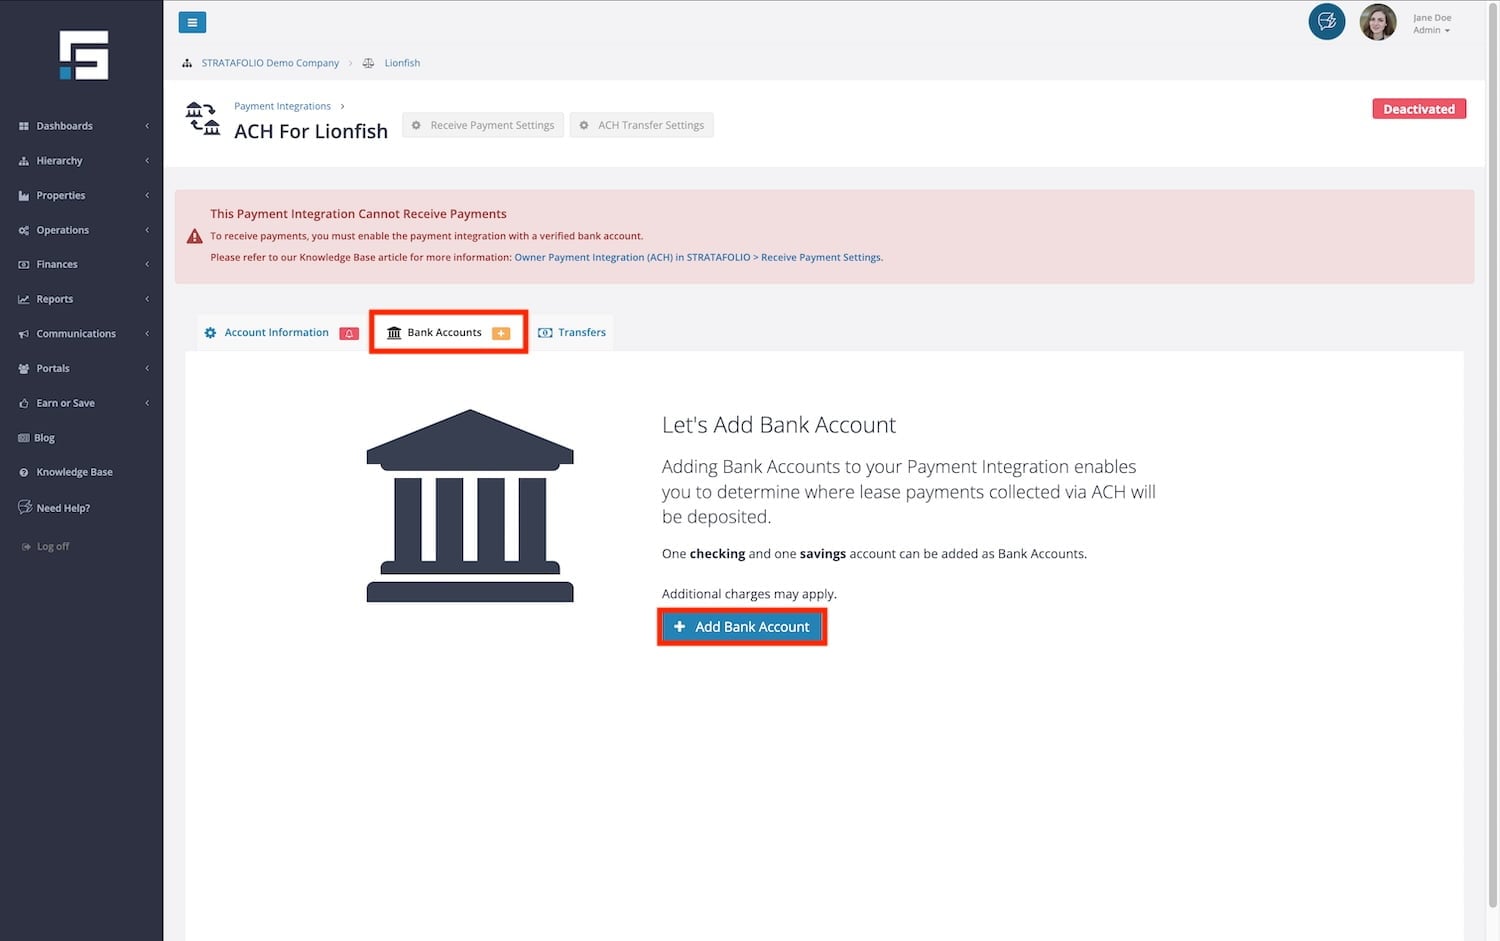Screen dimensions: 1500x941
Task: Open the Receive Payment Settings button
Action: (483, 126)
